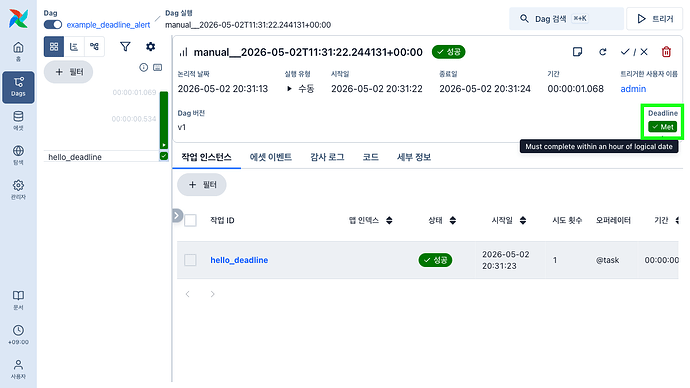Click the run title success badge

tap(448, 52)
